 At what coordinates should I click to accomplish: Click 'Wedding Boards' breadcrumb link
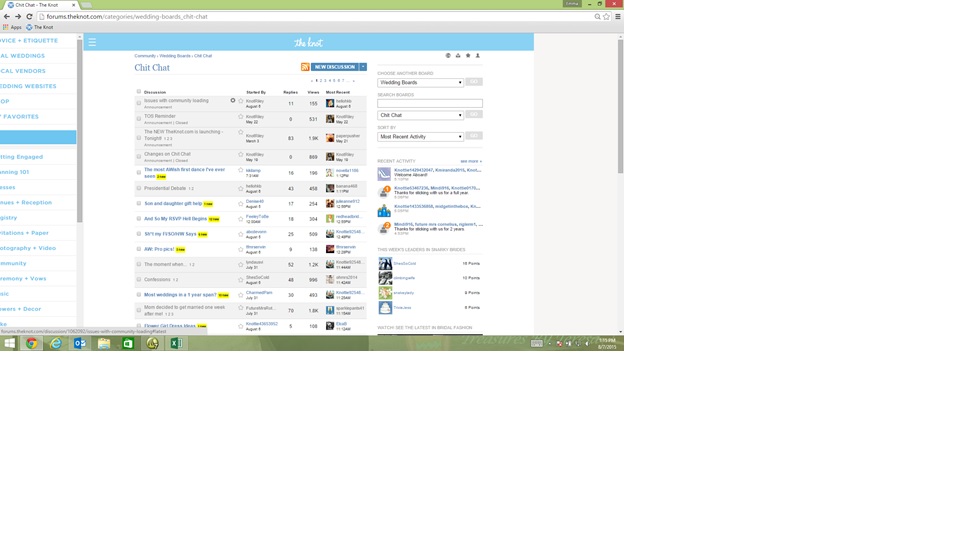(x=175, y=56)
